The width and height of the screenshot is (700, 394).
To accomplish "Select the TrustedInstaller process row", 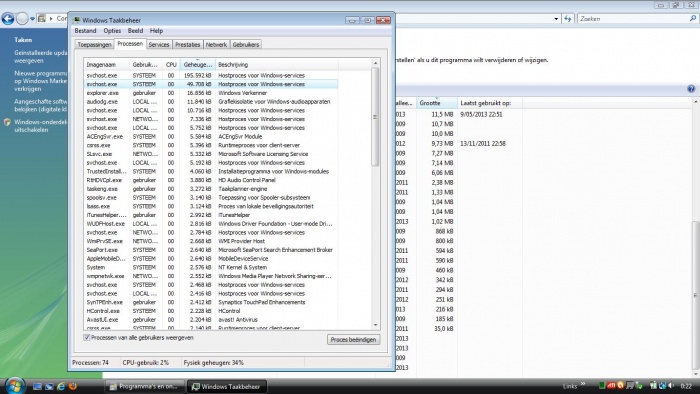I will coord(211,171).
